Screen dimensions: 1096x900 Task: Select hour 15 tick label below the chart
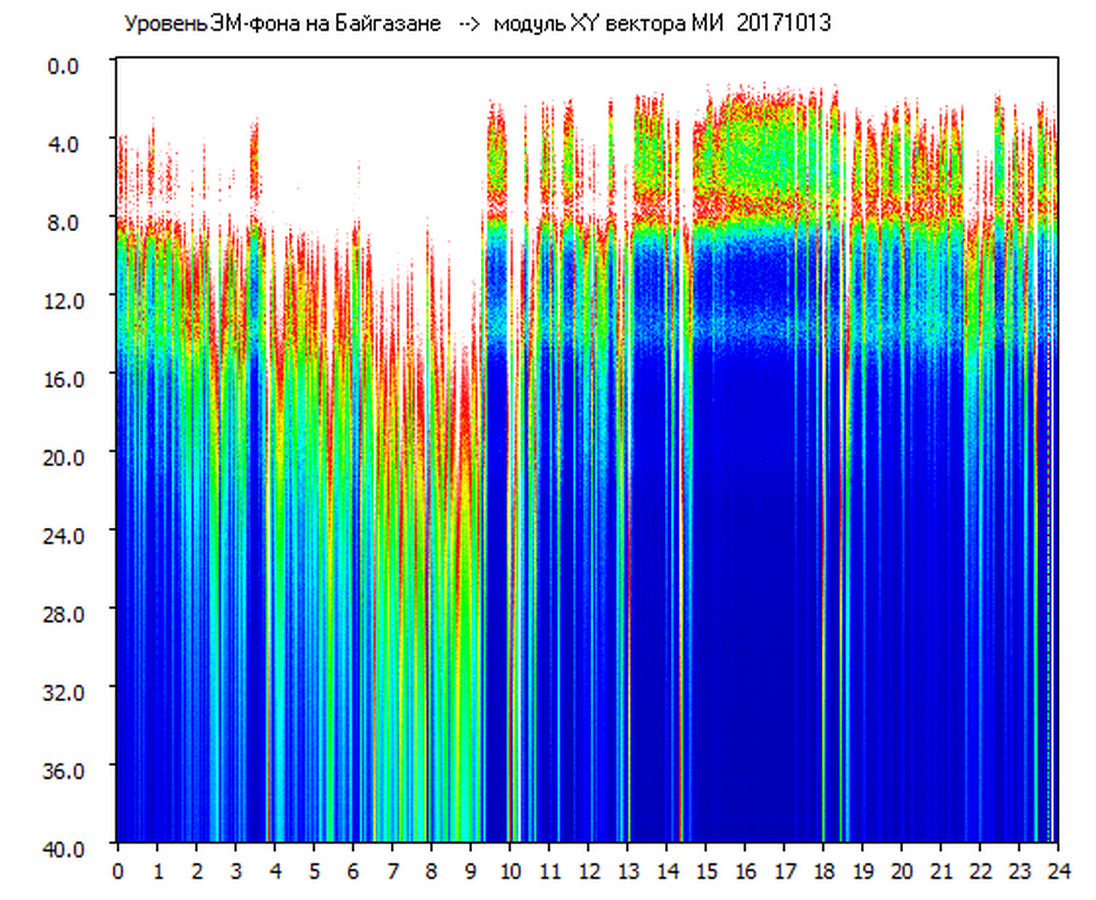tap(706, 871)
